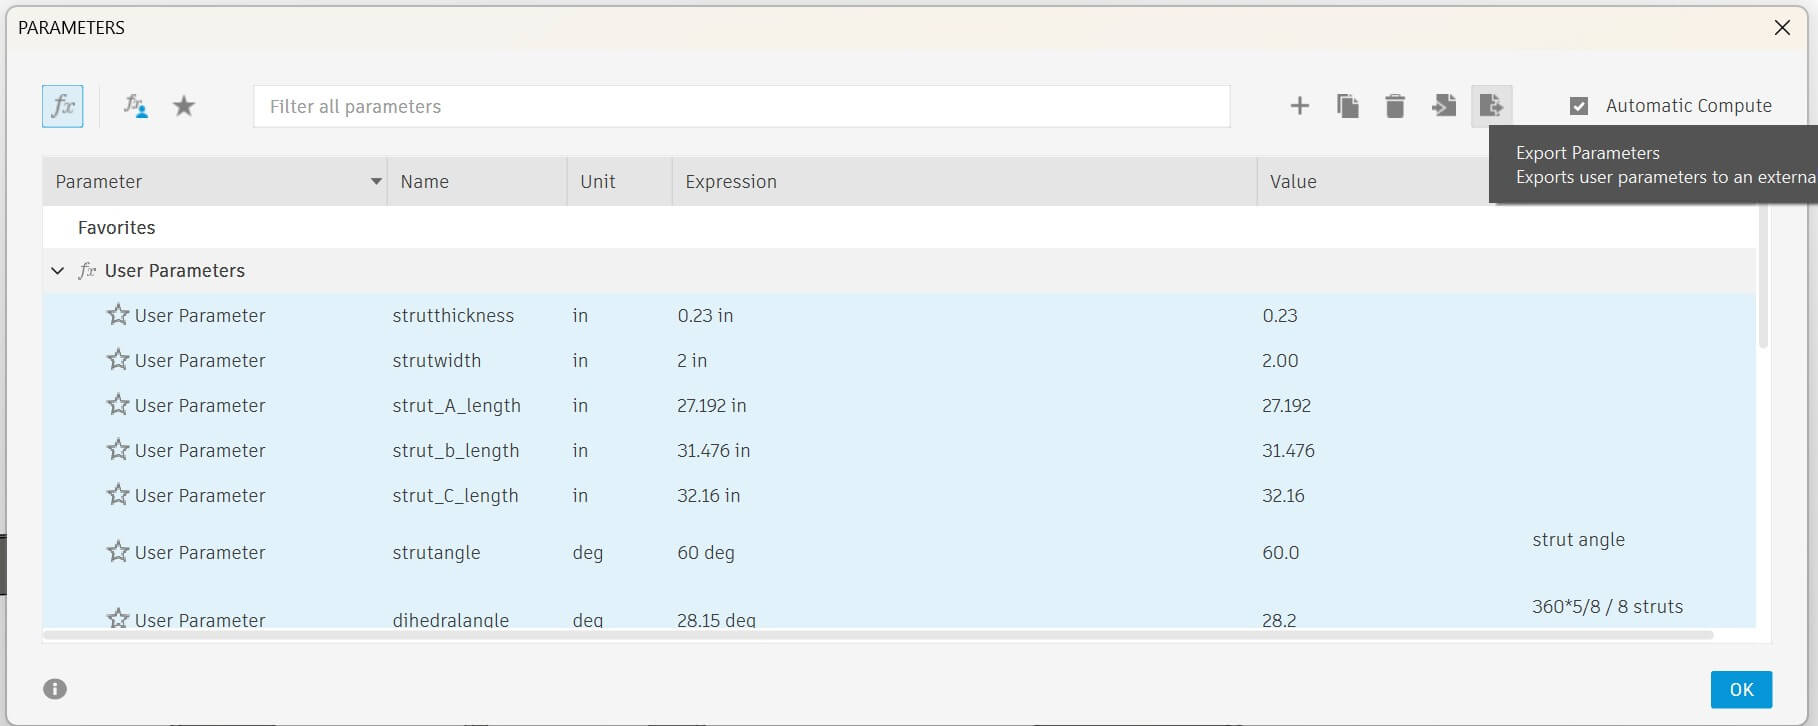This screenshot has height=726, width=1818.
Task: Collapse the User Parameters group
Action: [x=58, y=271]
